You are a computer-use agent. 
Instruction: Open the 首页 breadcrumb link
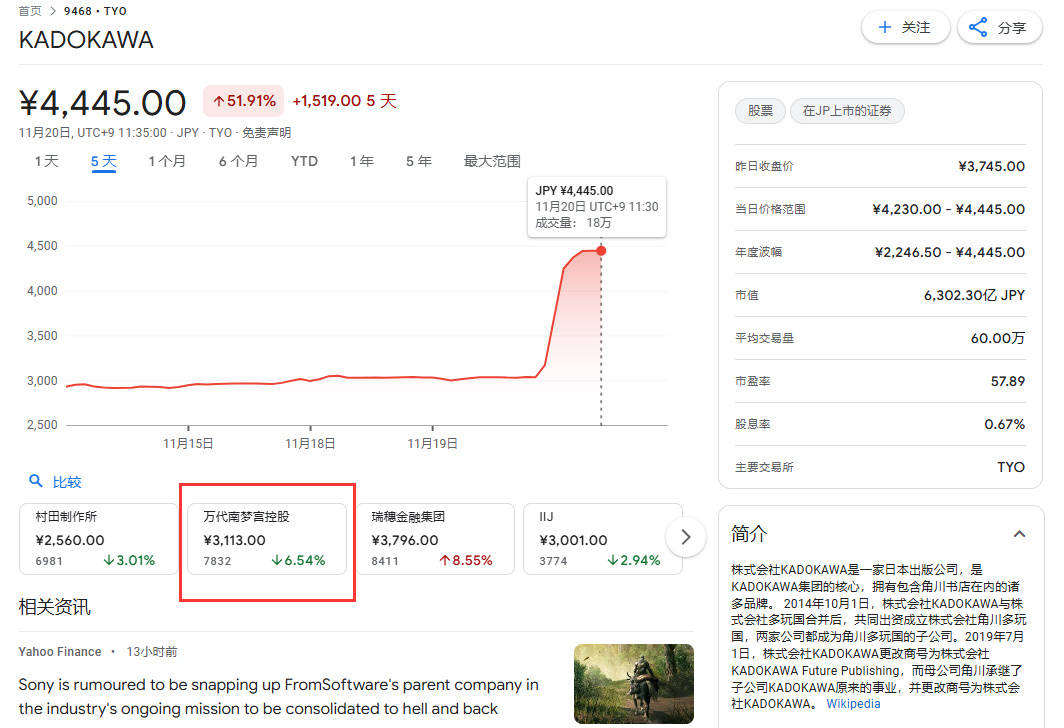click(30, 11)
